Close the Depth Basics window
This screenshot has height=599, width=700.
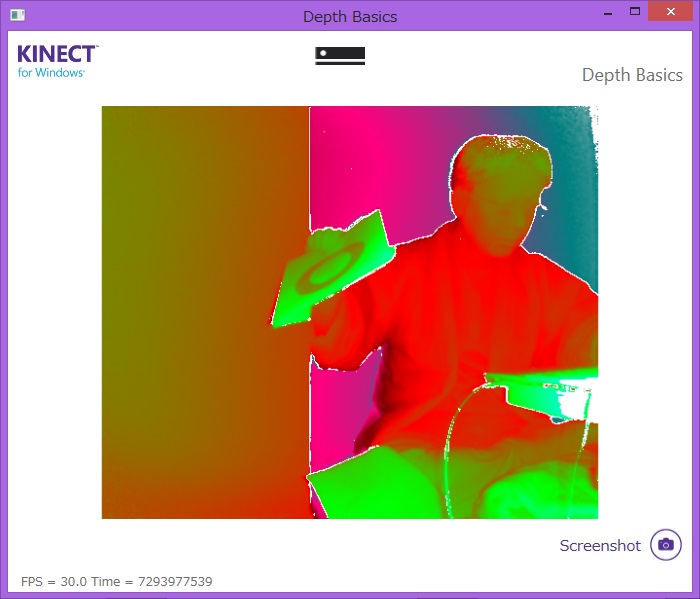[x=671, y=12]
